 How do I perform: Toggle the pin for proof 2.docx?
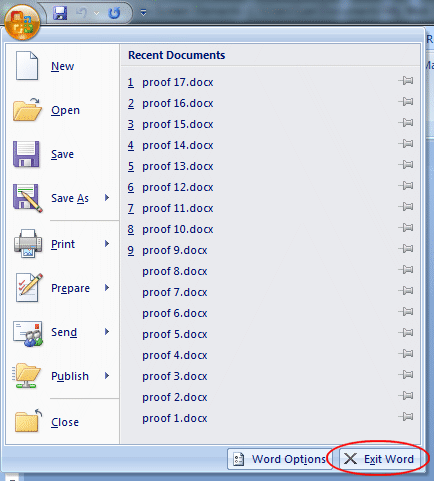click(406, 396)
